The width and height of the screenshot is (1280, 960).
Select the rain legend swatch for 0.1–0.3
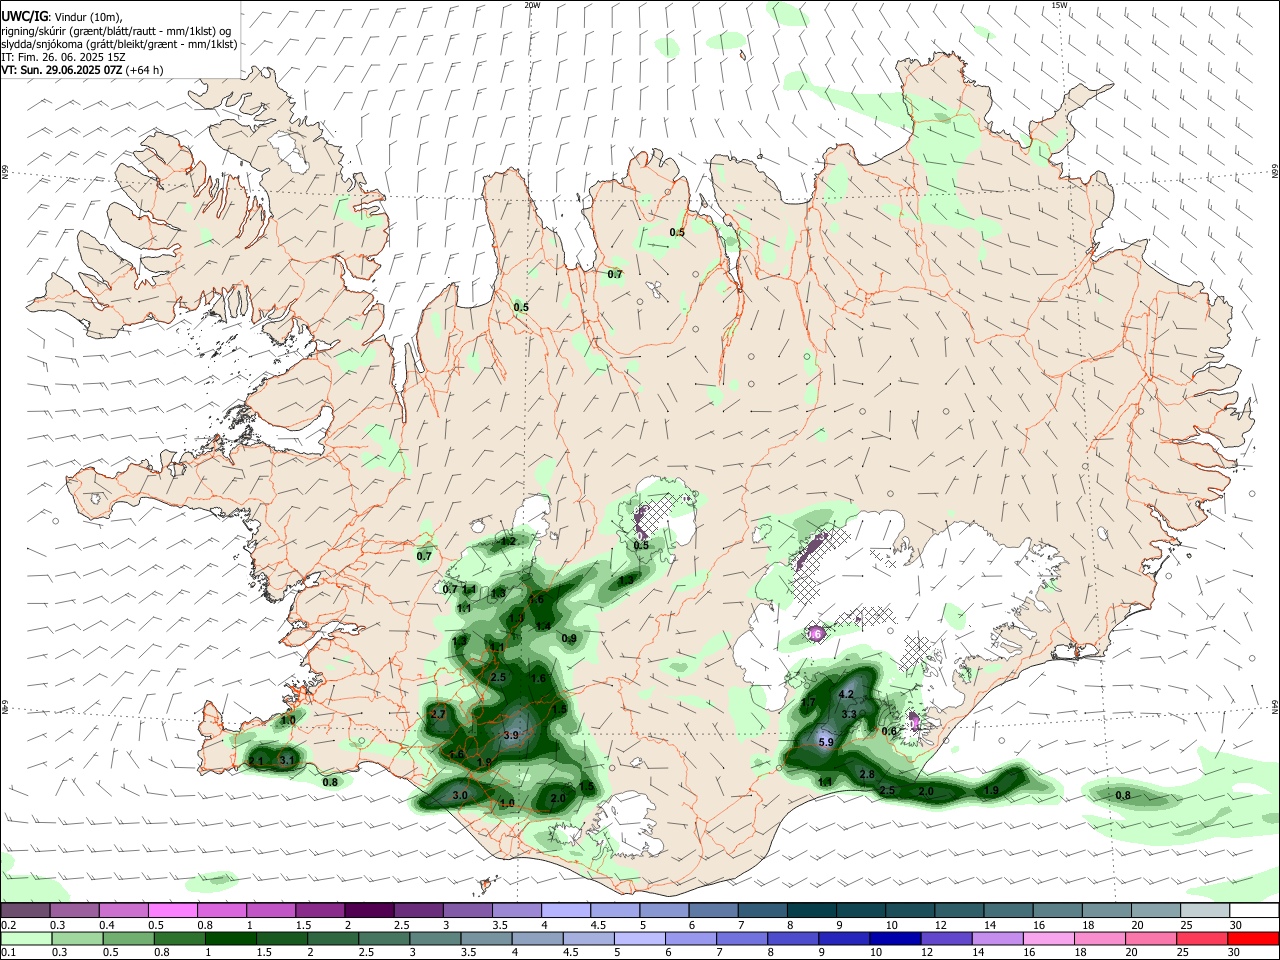[25, 939]
